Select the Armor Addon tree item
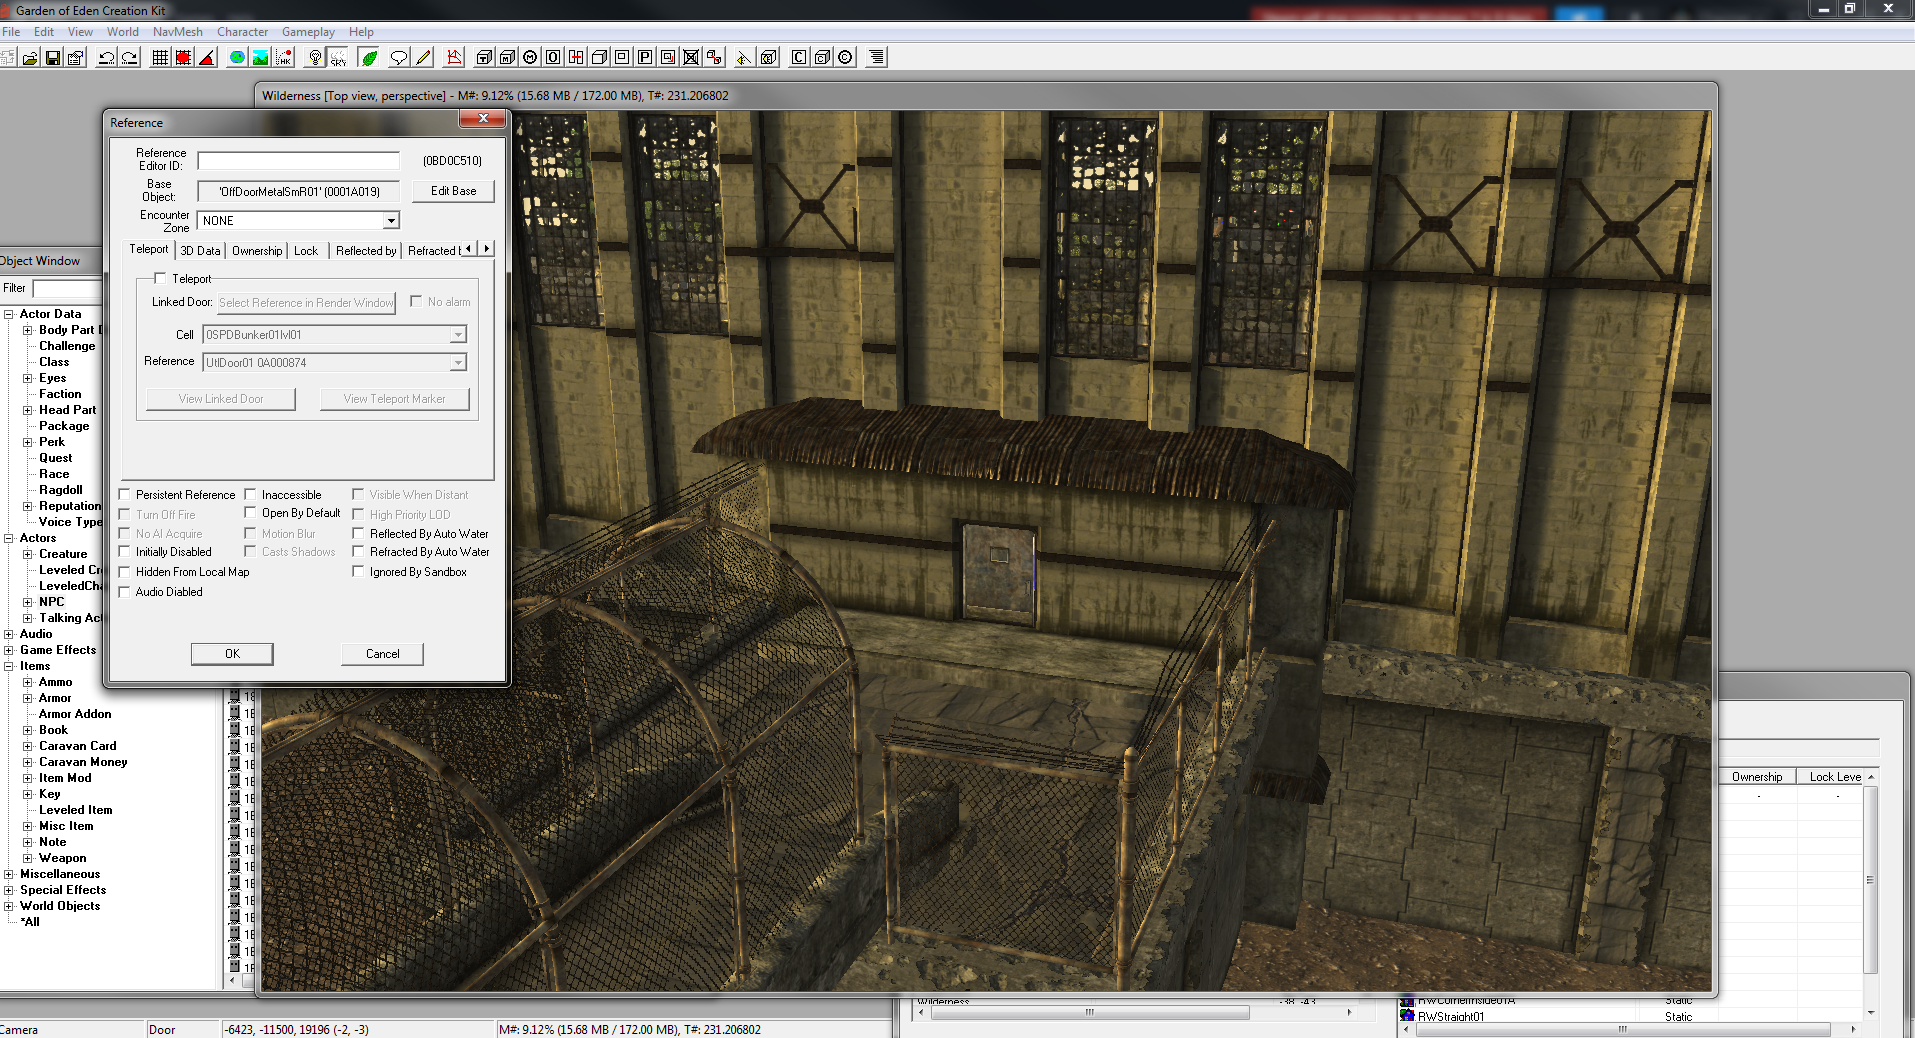1915x1038 pixels. [x=75, y=714]
